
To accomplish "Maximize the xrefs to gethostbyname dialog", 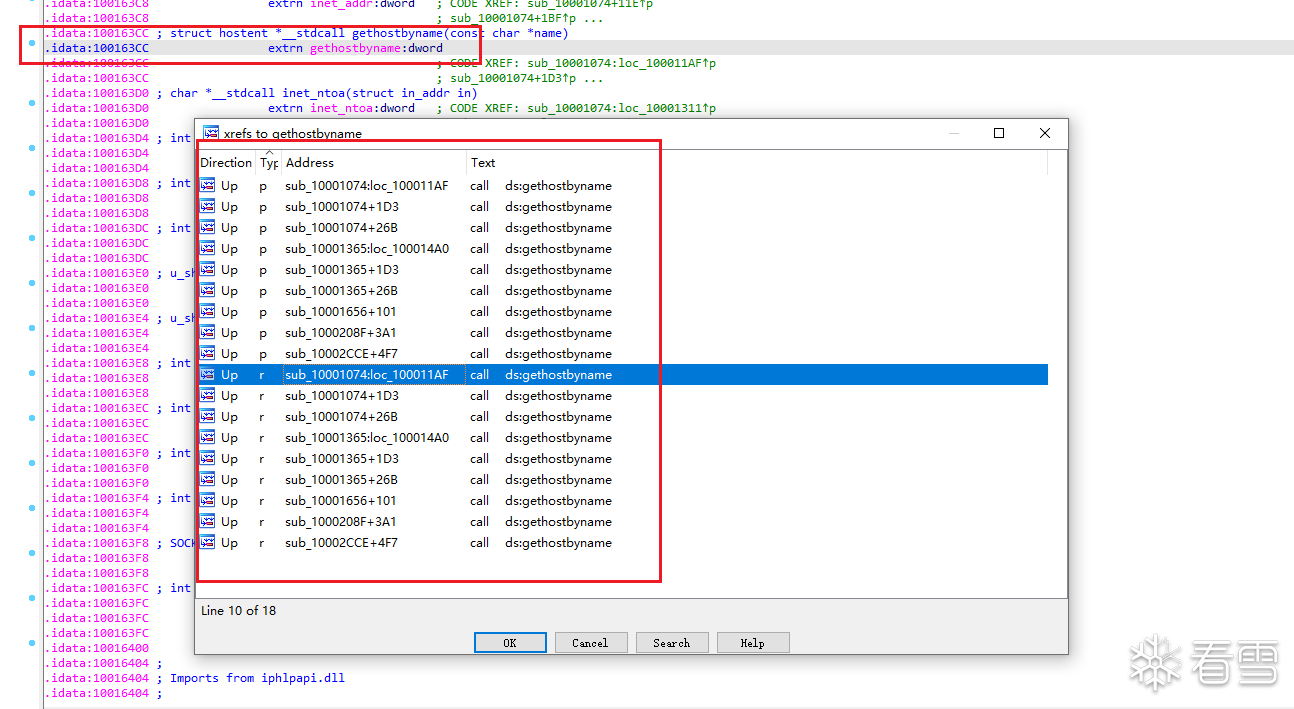I will (x=998, y=133).
